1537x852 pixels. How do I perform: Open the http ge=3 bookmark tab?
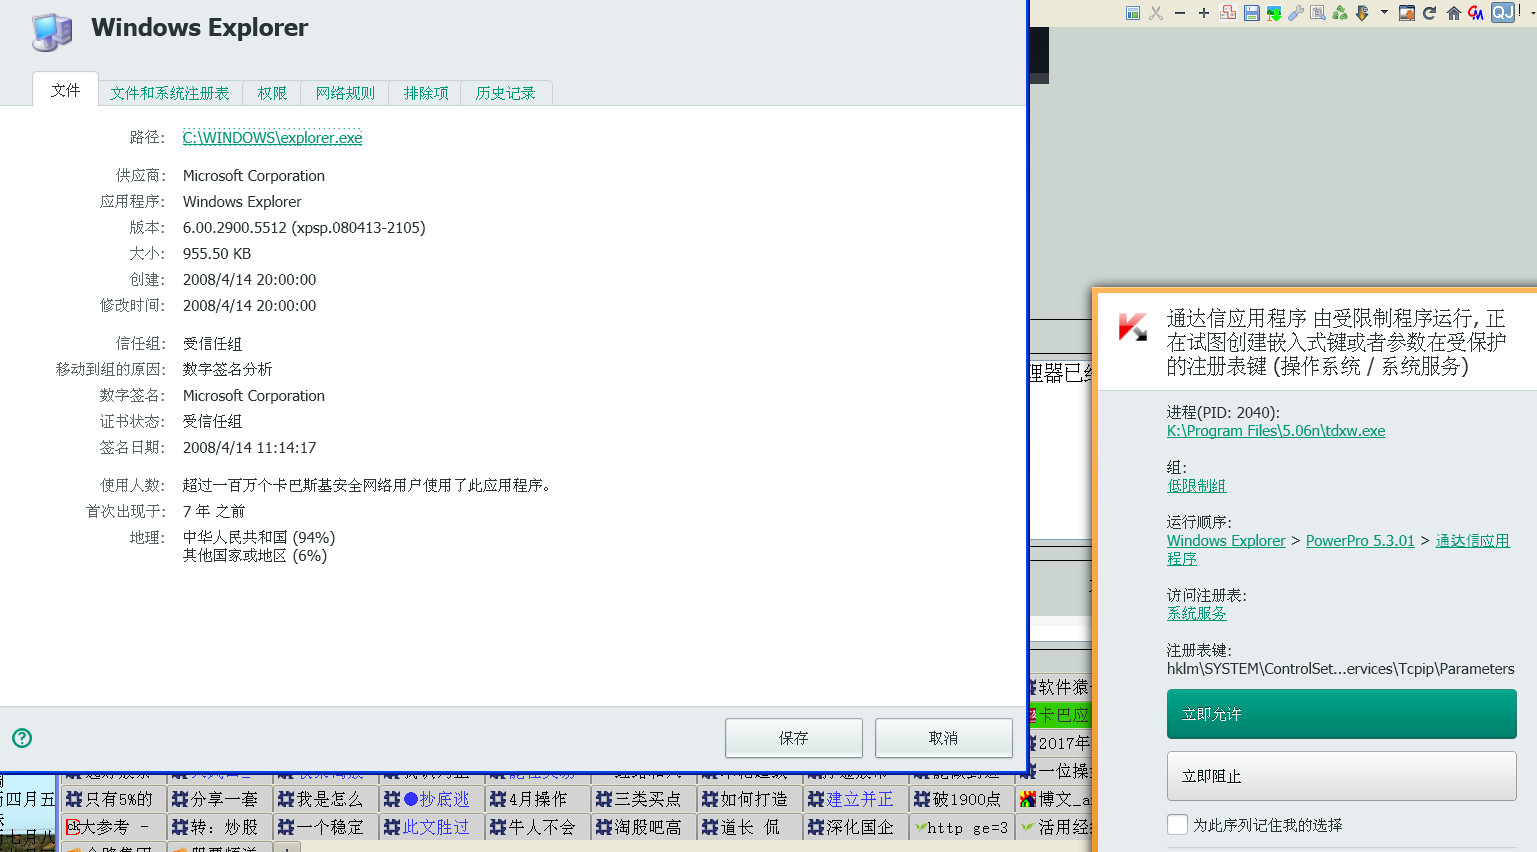pyautogui.click(x=962, y=827)
